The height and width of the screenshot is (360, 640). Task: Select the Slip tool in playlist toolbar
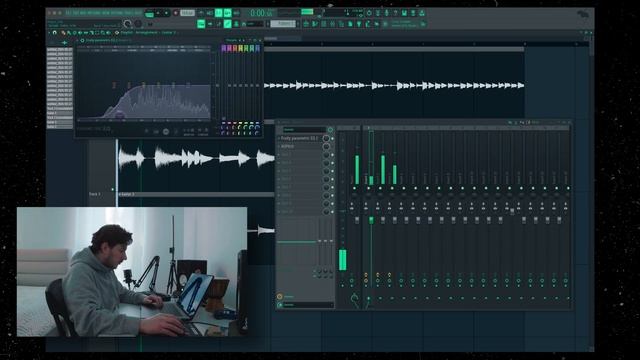tap(86, 33)
